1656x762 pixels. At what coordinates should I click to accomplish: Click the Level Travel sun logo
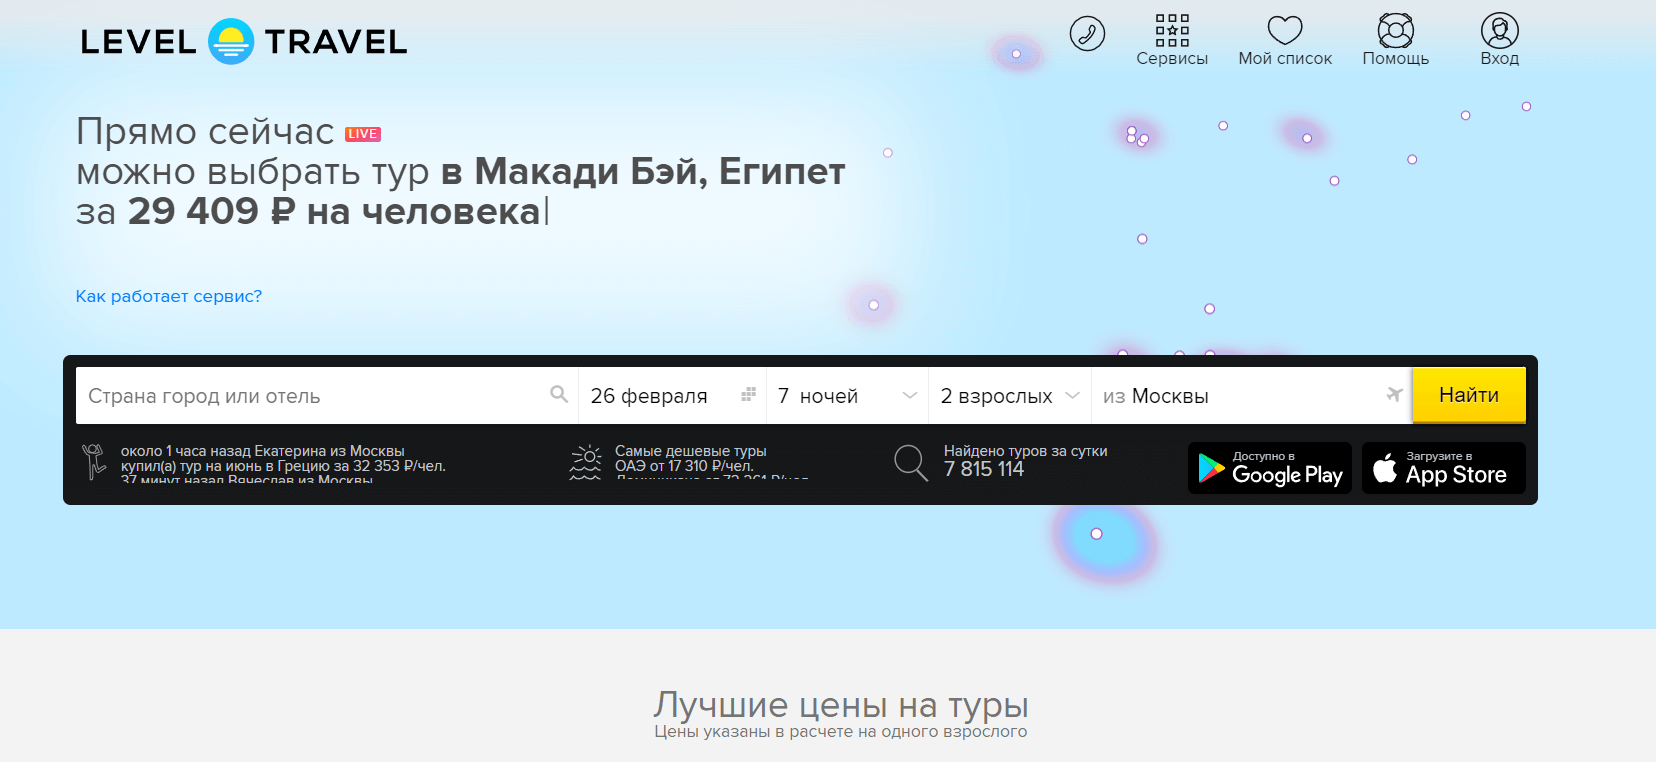click(x=231, y=42)
